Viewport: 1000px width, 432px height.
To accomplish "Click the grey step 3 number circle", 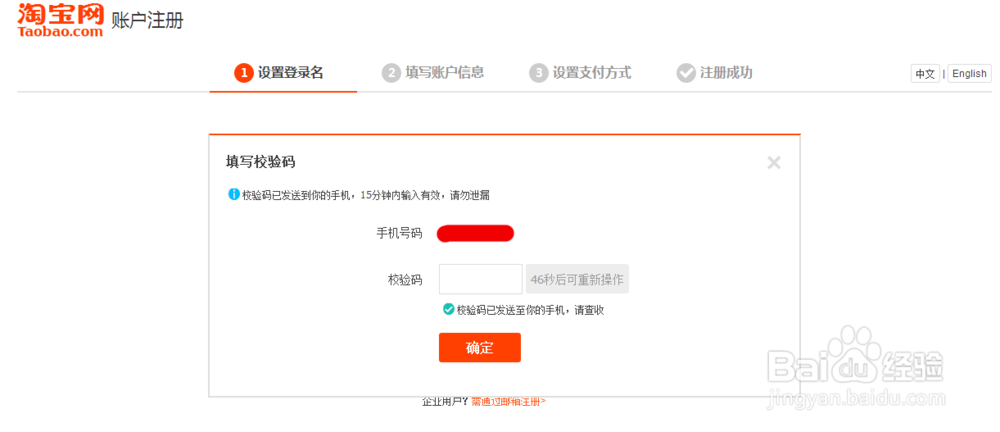I will tap(539, 72).
